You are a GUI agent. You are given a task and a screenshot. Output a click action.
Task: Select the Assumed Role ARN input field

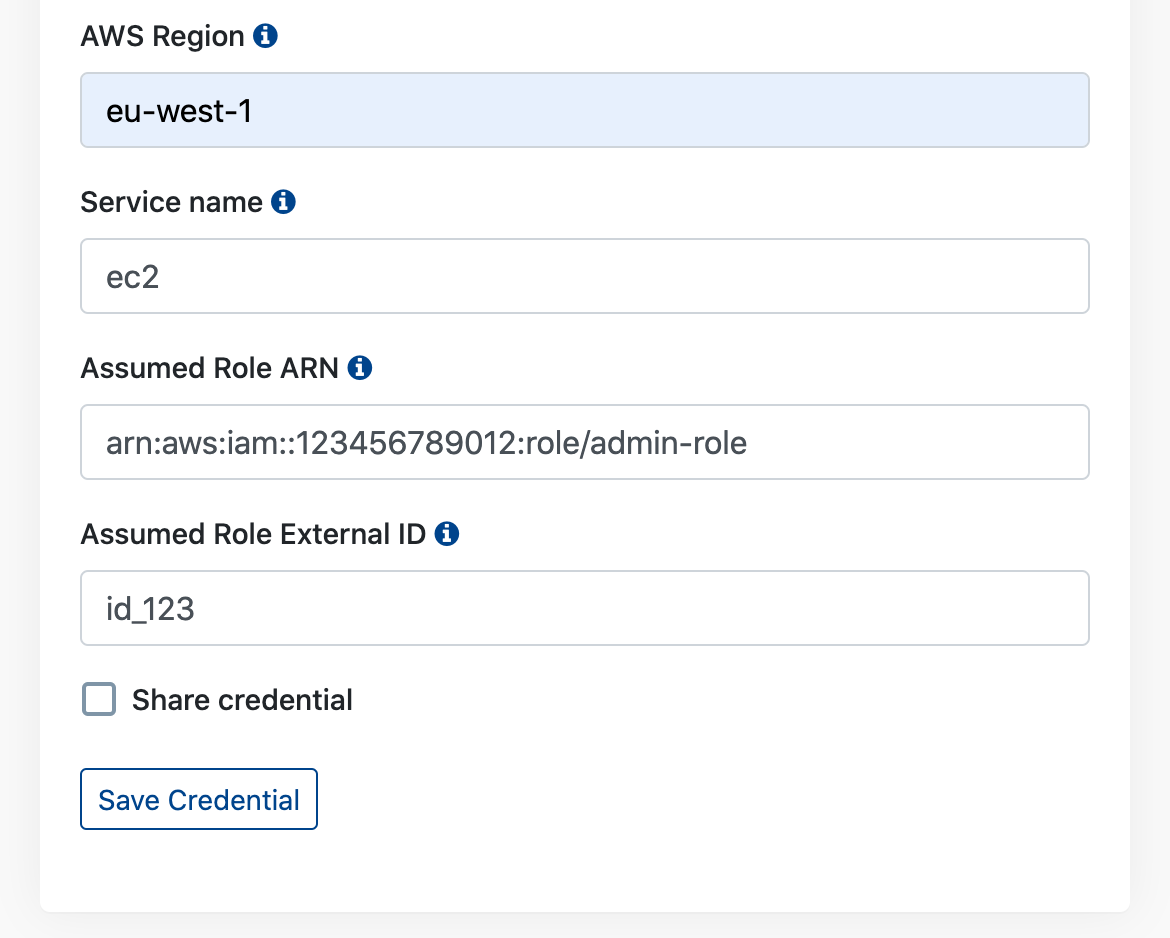click(585, 442)
